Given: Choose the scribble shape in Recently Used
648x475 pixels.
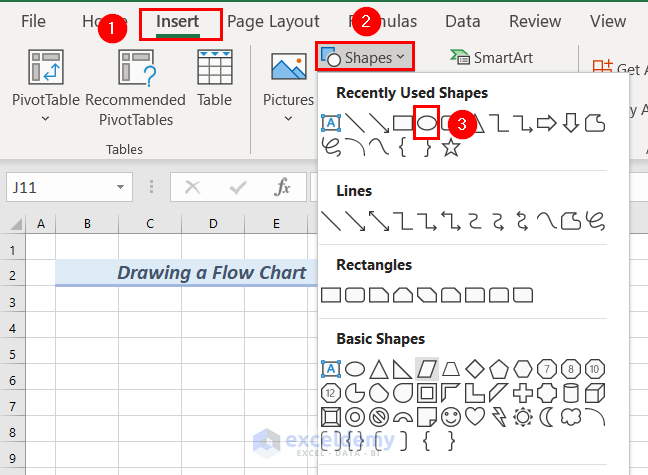Looking at the screenshot, I should click(x=331, y=148).
